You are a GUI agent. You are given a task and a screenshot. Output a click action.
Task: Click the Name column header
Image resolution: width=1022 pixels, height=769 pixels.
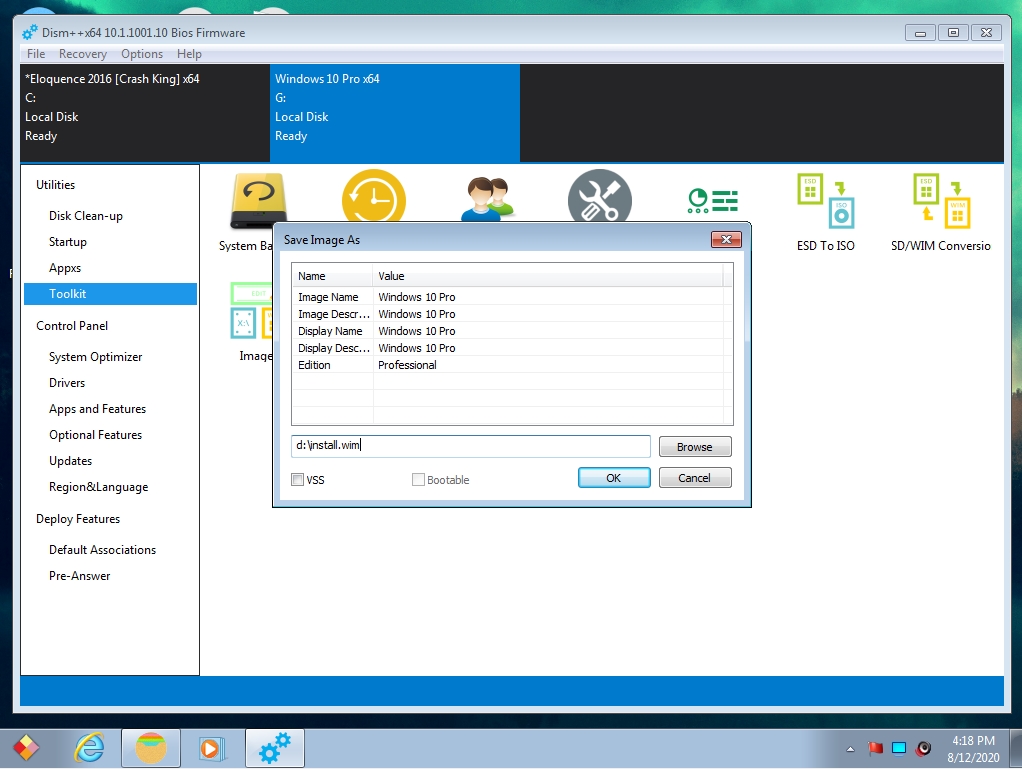332,276
